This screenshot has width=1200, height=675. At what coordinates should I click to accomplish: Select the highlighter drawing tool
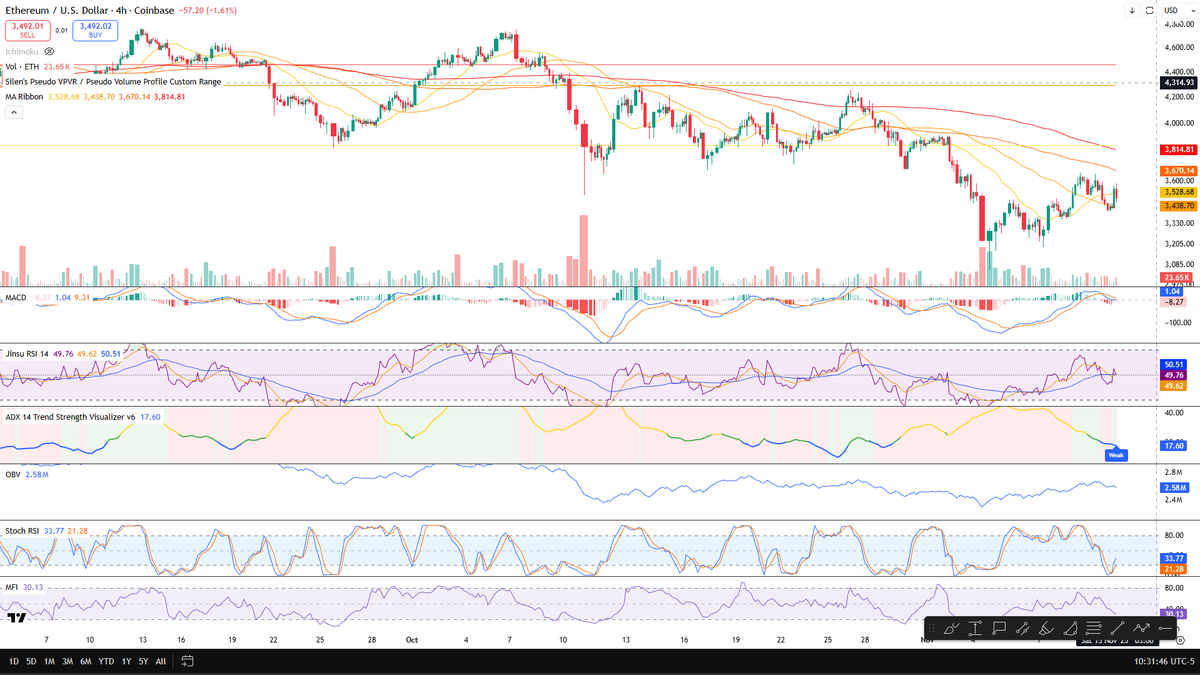coord(1047,628)
